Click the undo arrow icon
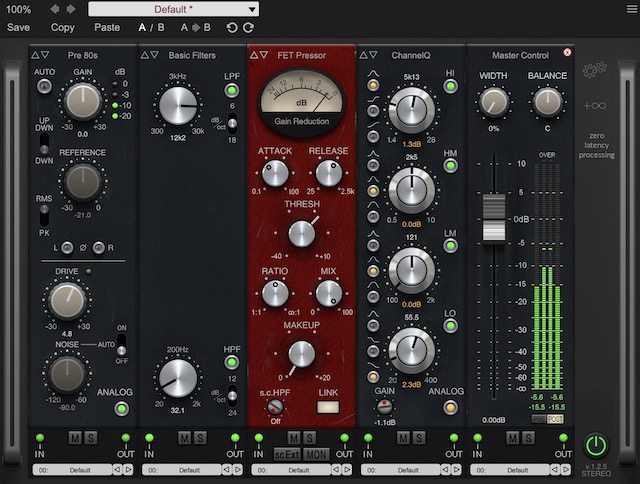 click(x=233, y=27)
